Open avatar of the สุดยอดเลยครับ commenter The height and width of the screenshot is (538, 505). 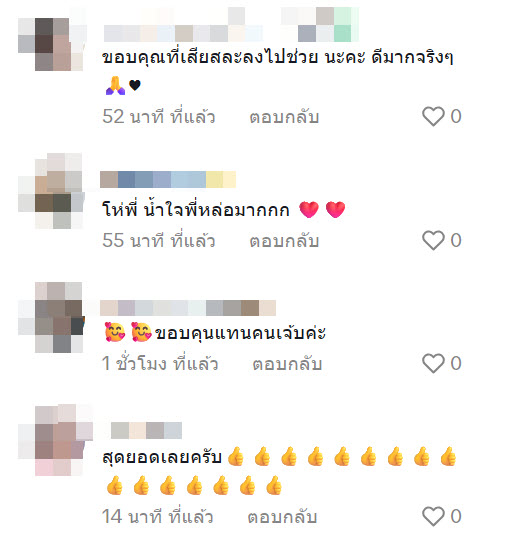point(55,440)
